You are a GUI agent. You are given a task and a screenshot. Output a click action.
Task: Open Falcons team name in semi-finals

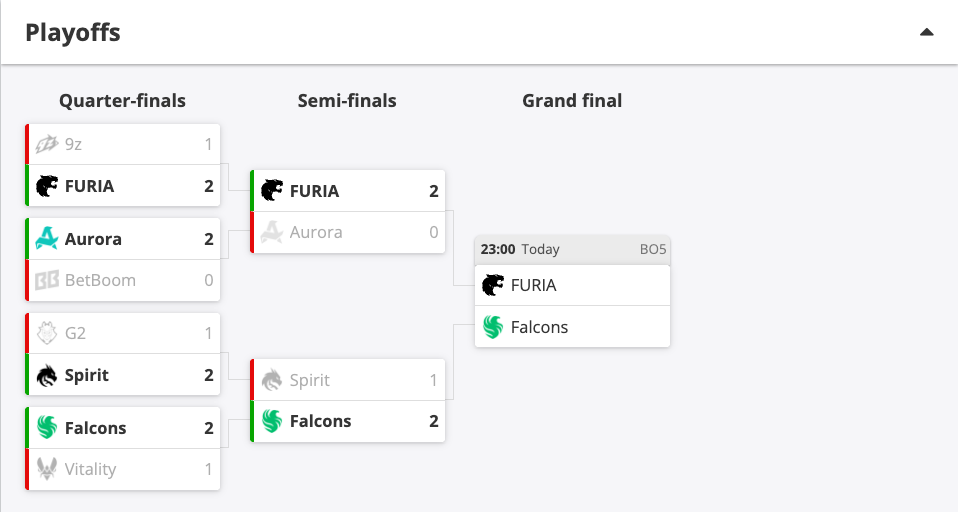pos(320,422)
